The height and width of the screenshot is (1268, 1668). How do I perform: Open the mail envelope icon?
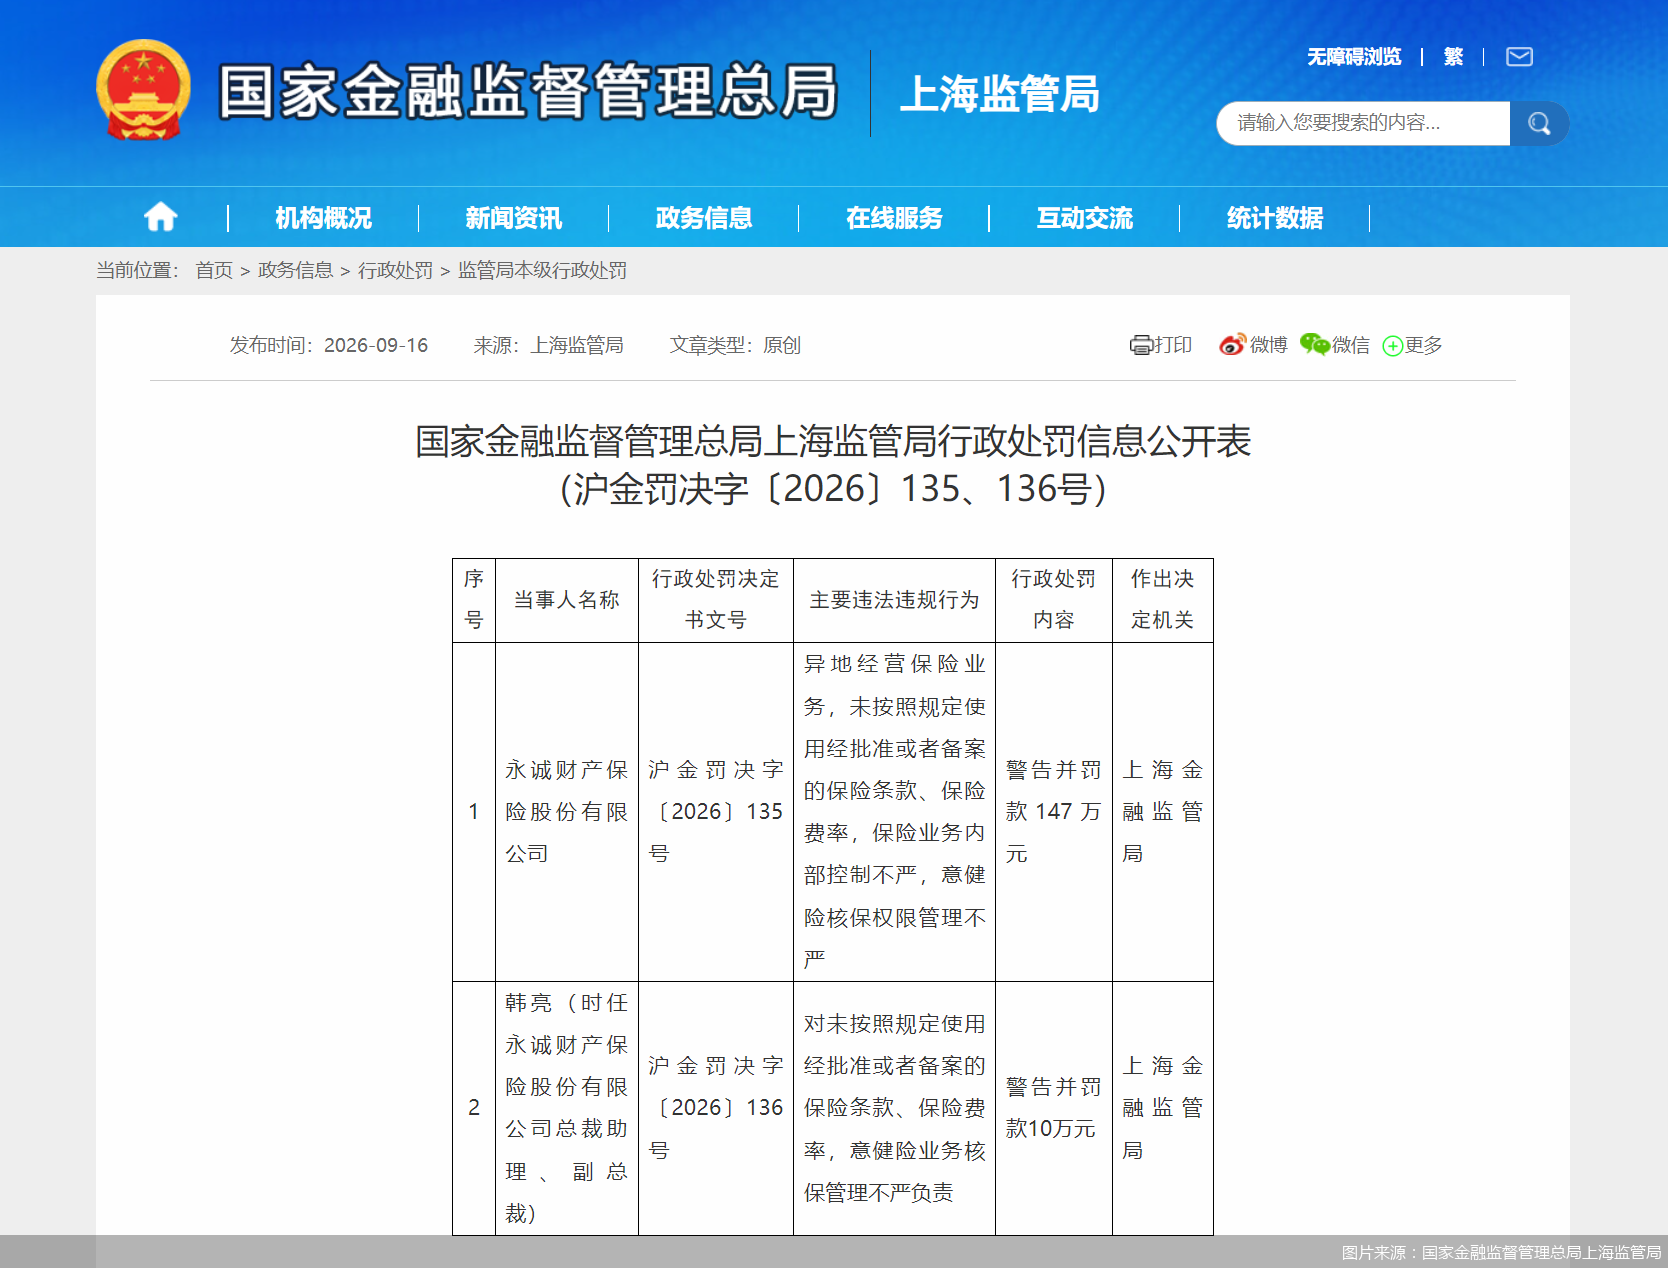(x=1519, y=57)
